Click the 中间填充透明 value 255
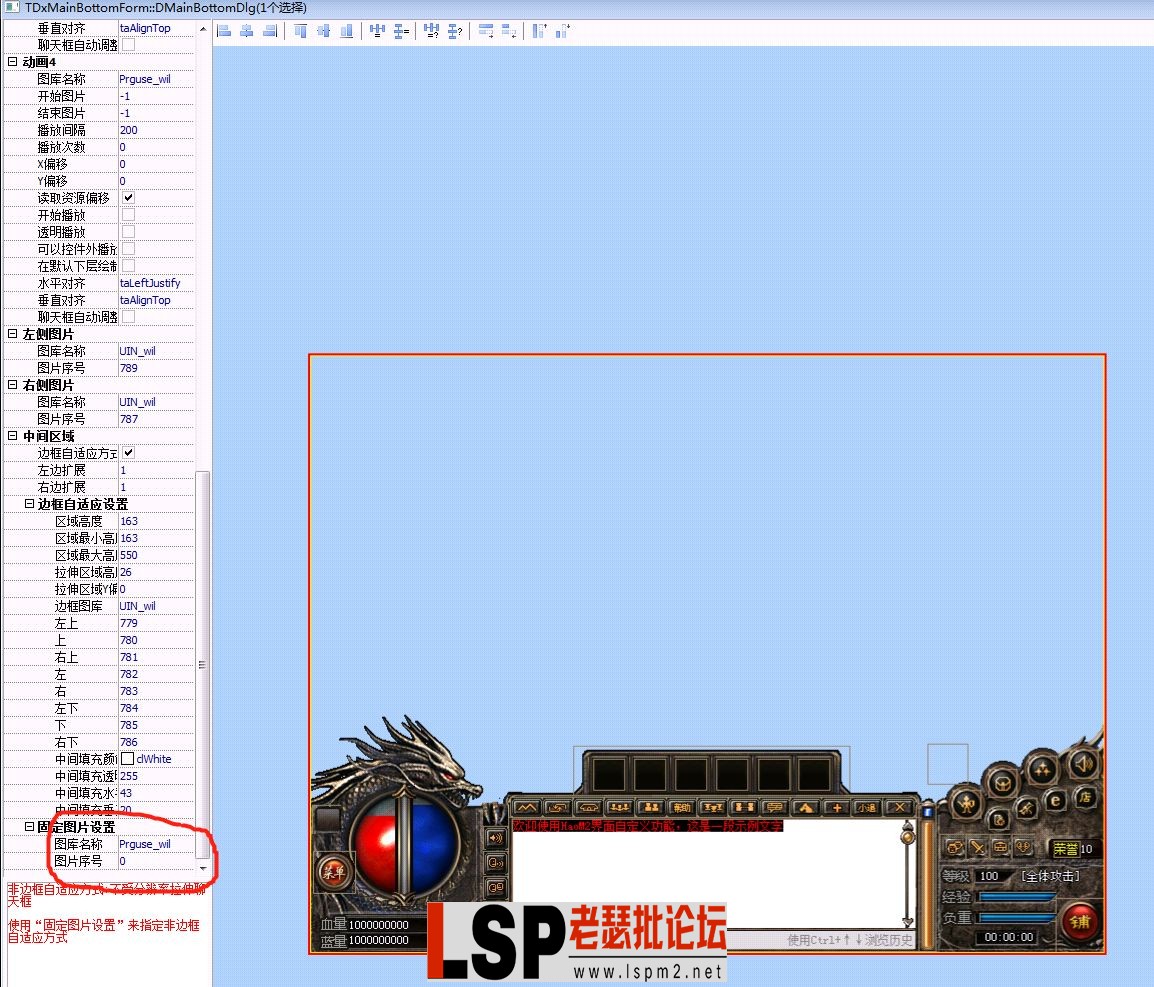 coord(156,776)
